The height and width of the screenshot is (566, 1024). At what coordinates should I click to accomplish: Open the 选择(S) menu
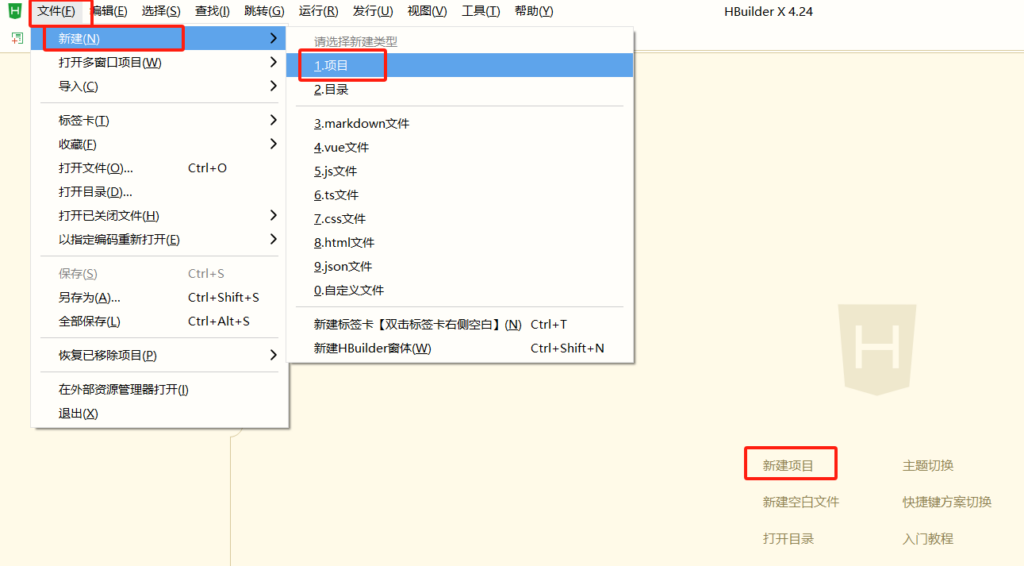point(161,11)
